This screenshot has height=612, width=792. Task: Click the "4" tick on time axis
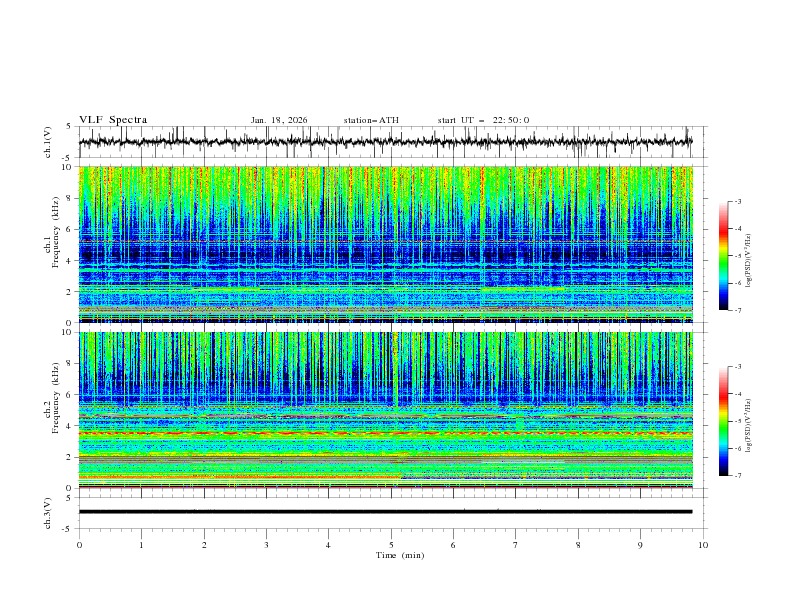click(328, 545)
